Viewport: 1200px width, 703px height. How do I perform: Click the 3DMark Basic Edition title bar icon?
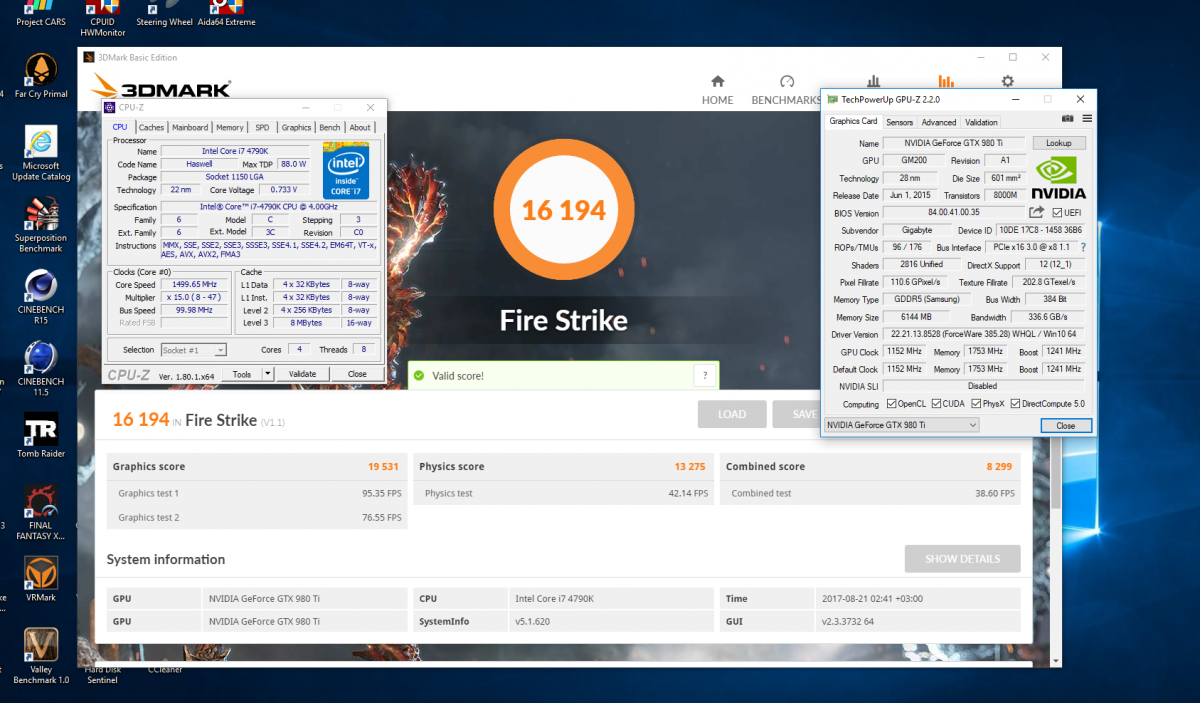[88, 57]
